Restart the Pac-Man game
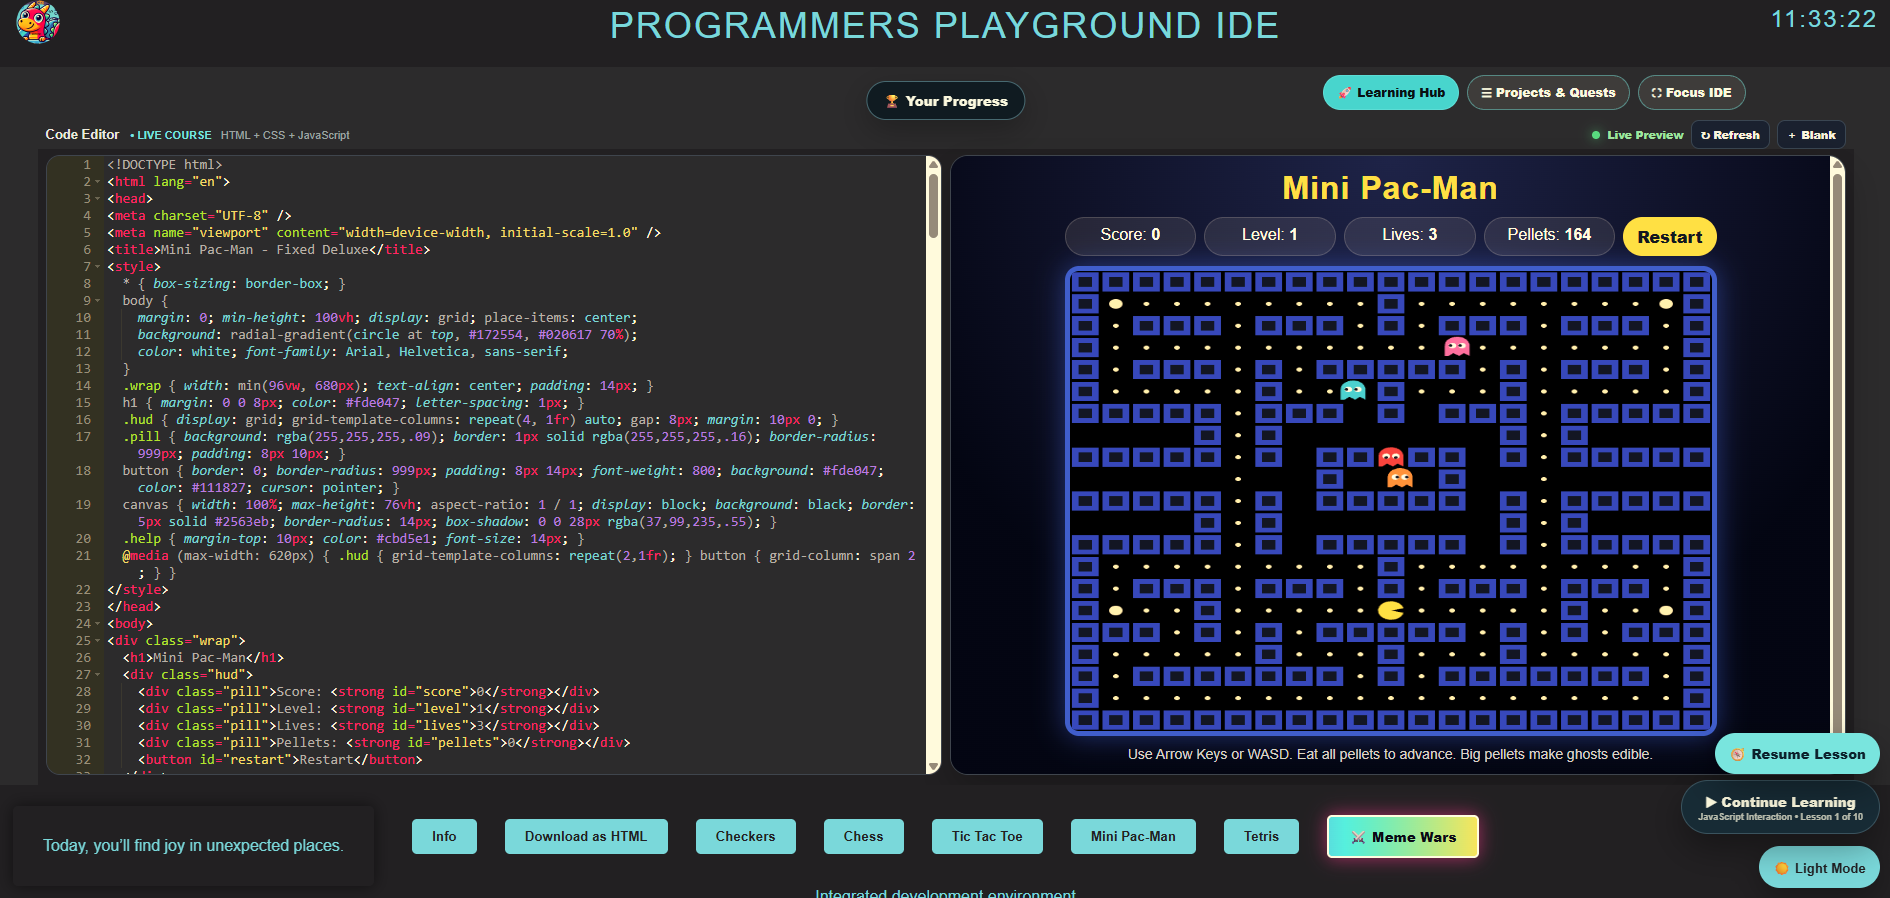 1669,237
